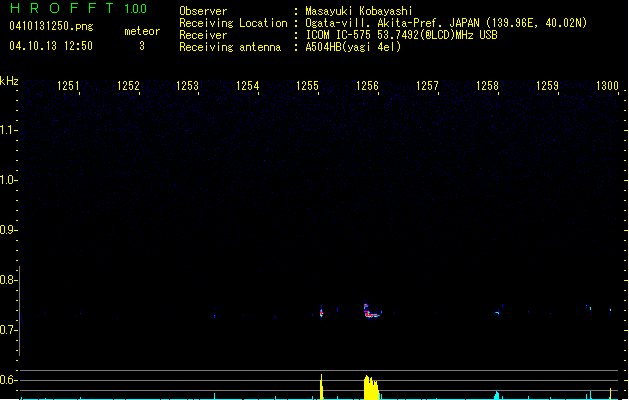Click the 1254 time axis marker

tap(248, 86)
